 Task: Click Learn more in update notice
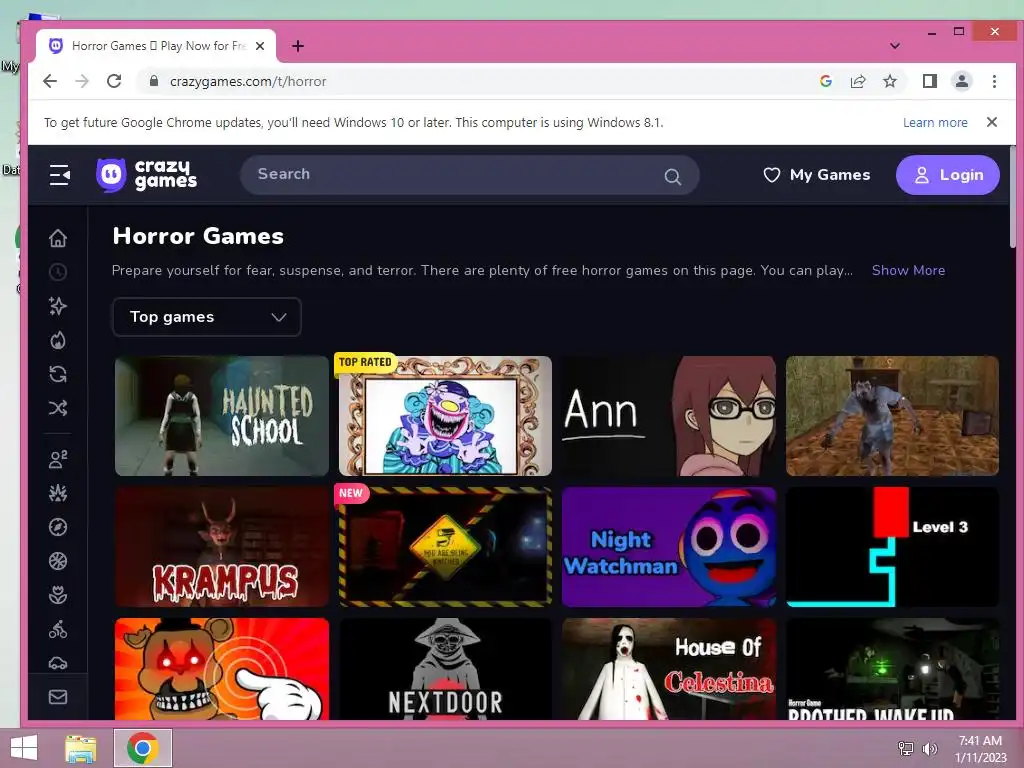click(x=935, y=123)
